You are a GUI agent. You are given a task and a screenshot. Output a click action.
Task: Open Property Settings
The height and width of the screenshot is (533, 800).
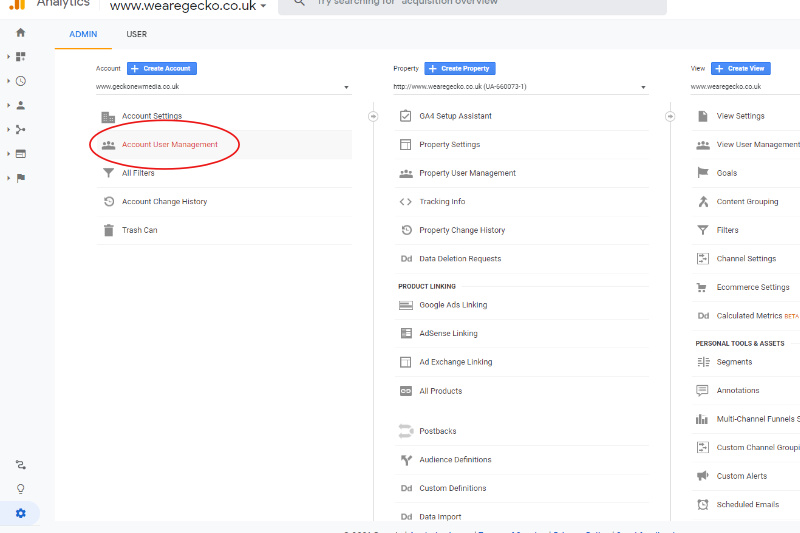(521, 145)
